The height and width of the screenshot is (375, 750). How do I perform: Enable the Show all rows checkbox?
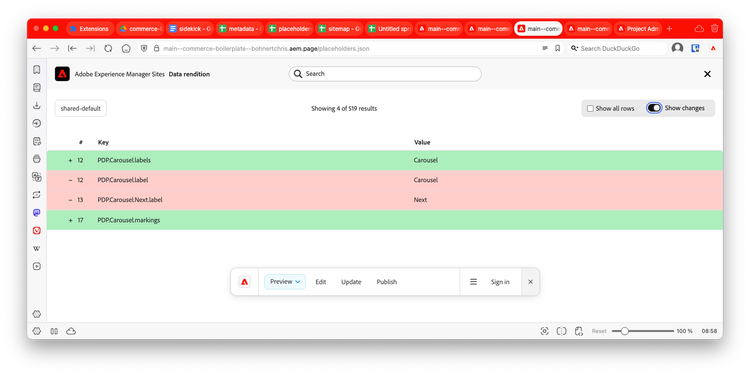coord(590,109)
